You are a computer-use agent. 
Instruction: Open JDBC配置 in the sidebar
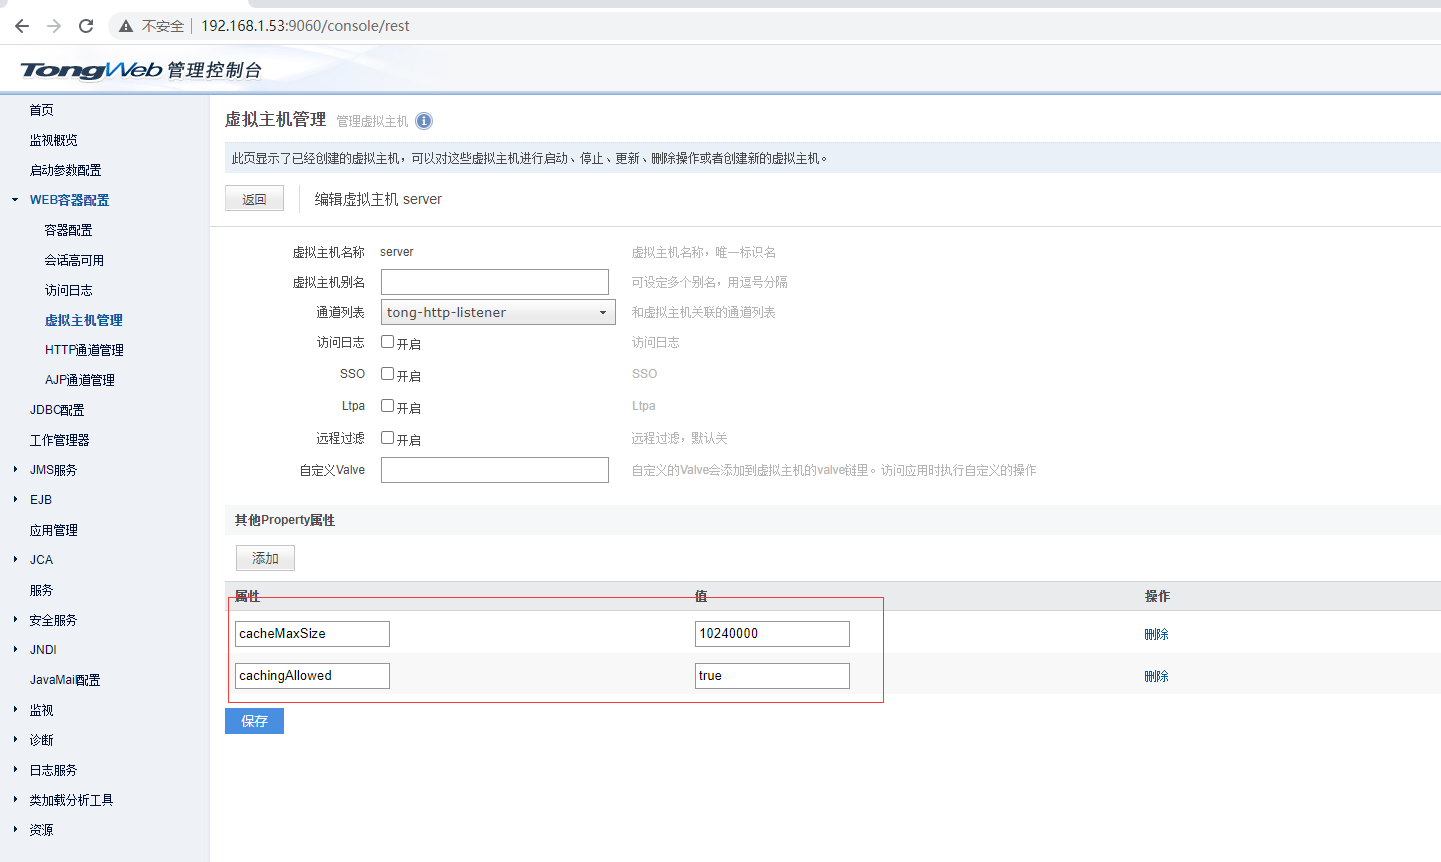pyautogui.click(x=57, y=410)
